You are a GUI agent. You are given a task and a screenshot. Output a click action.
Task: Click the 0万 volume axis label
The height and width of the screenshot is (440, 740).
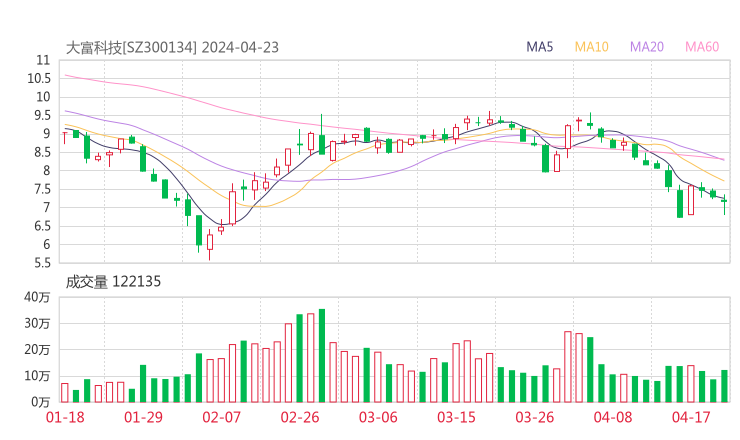click(x=40, y=402)
